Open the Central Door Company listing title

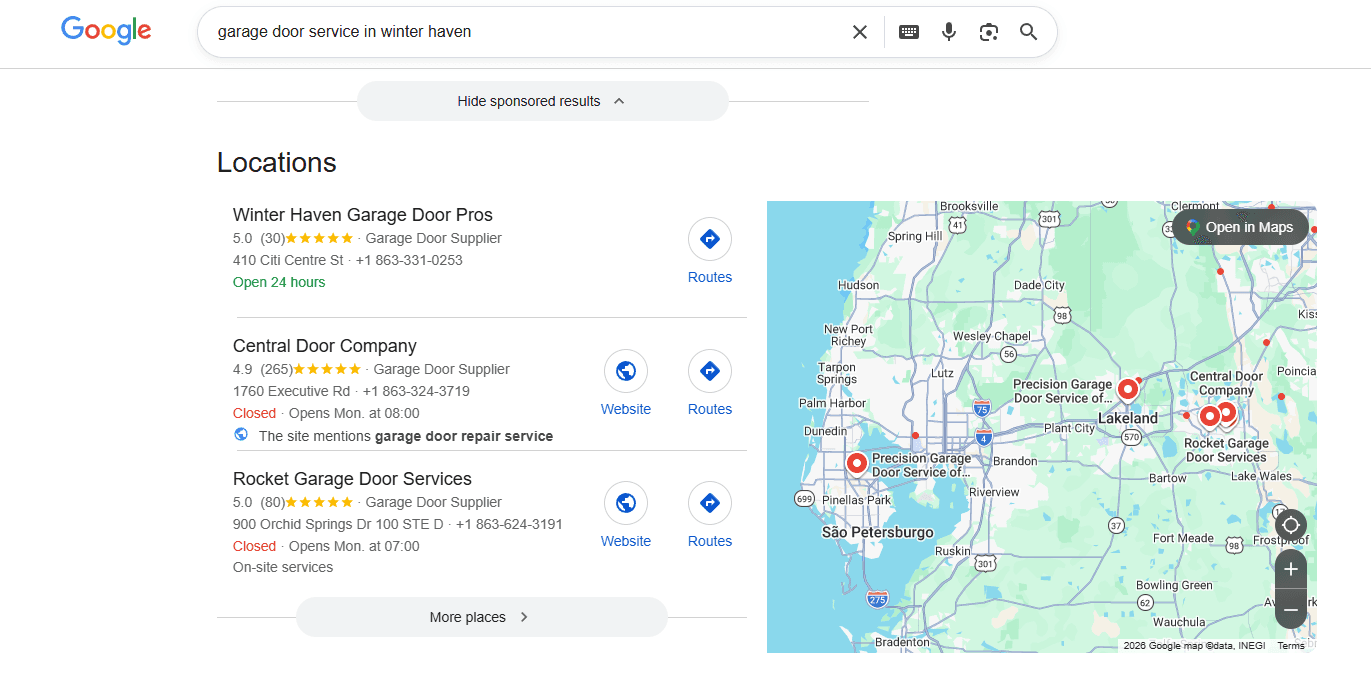coord(324,345)
